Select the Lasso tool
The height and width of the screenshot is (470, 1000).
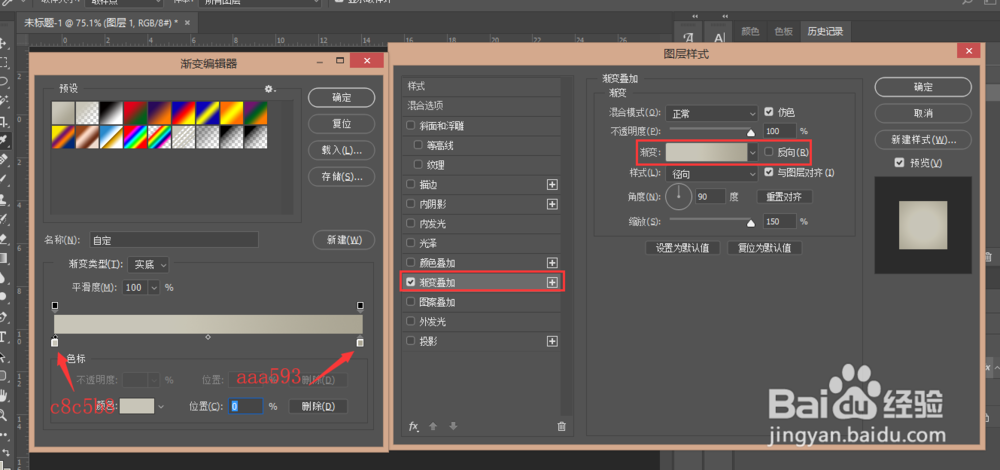point(3,81)
